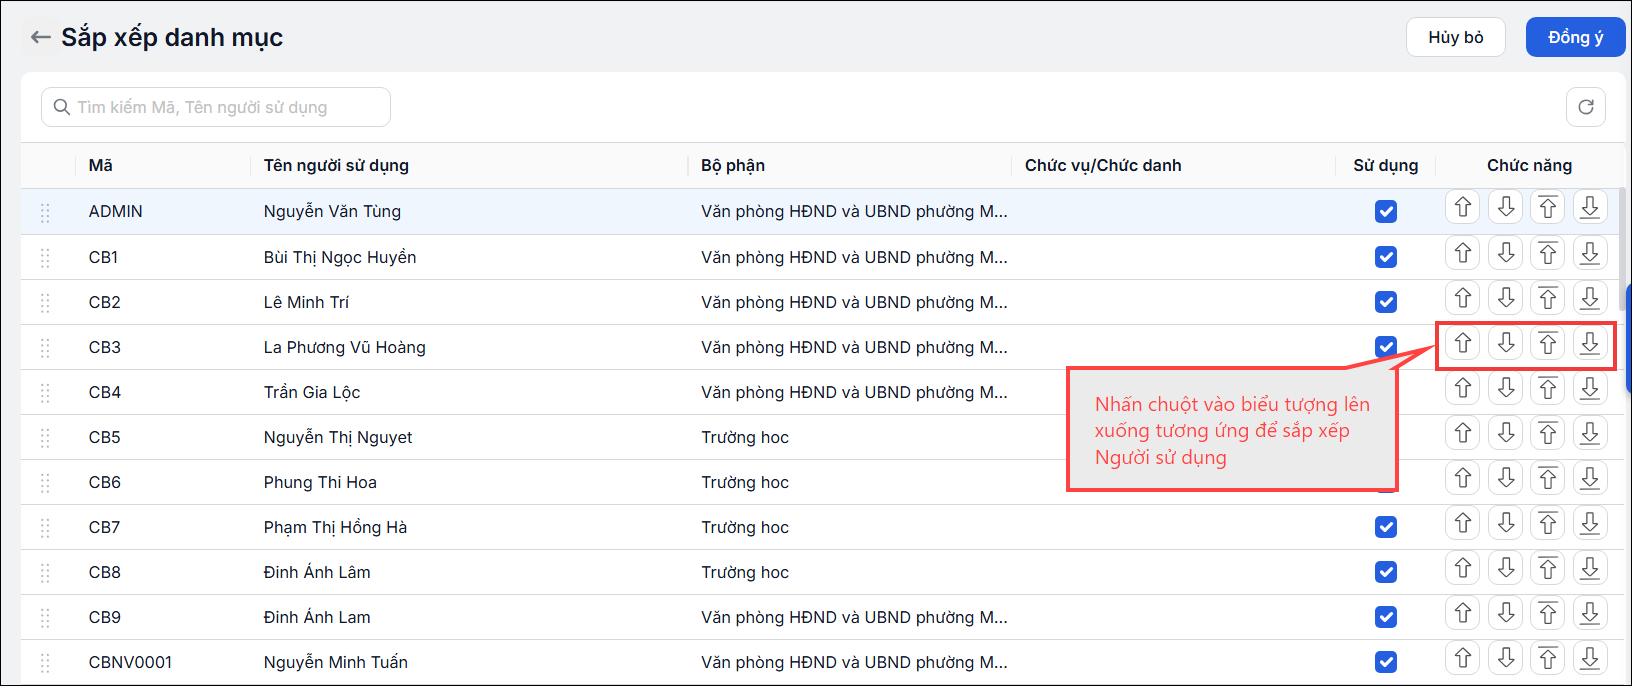
Task: Move CBNV0001 row to bottom of list
Action: point(1590,658)
